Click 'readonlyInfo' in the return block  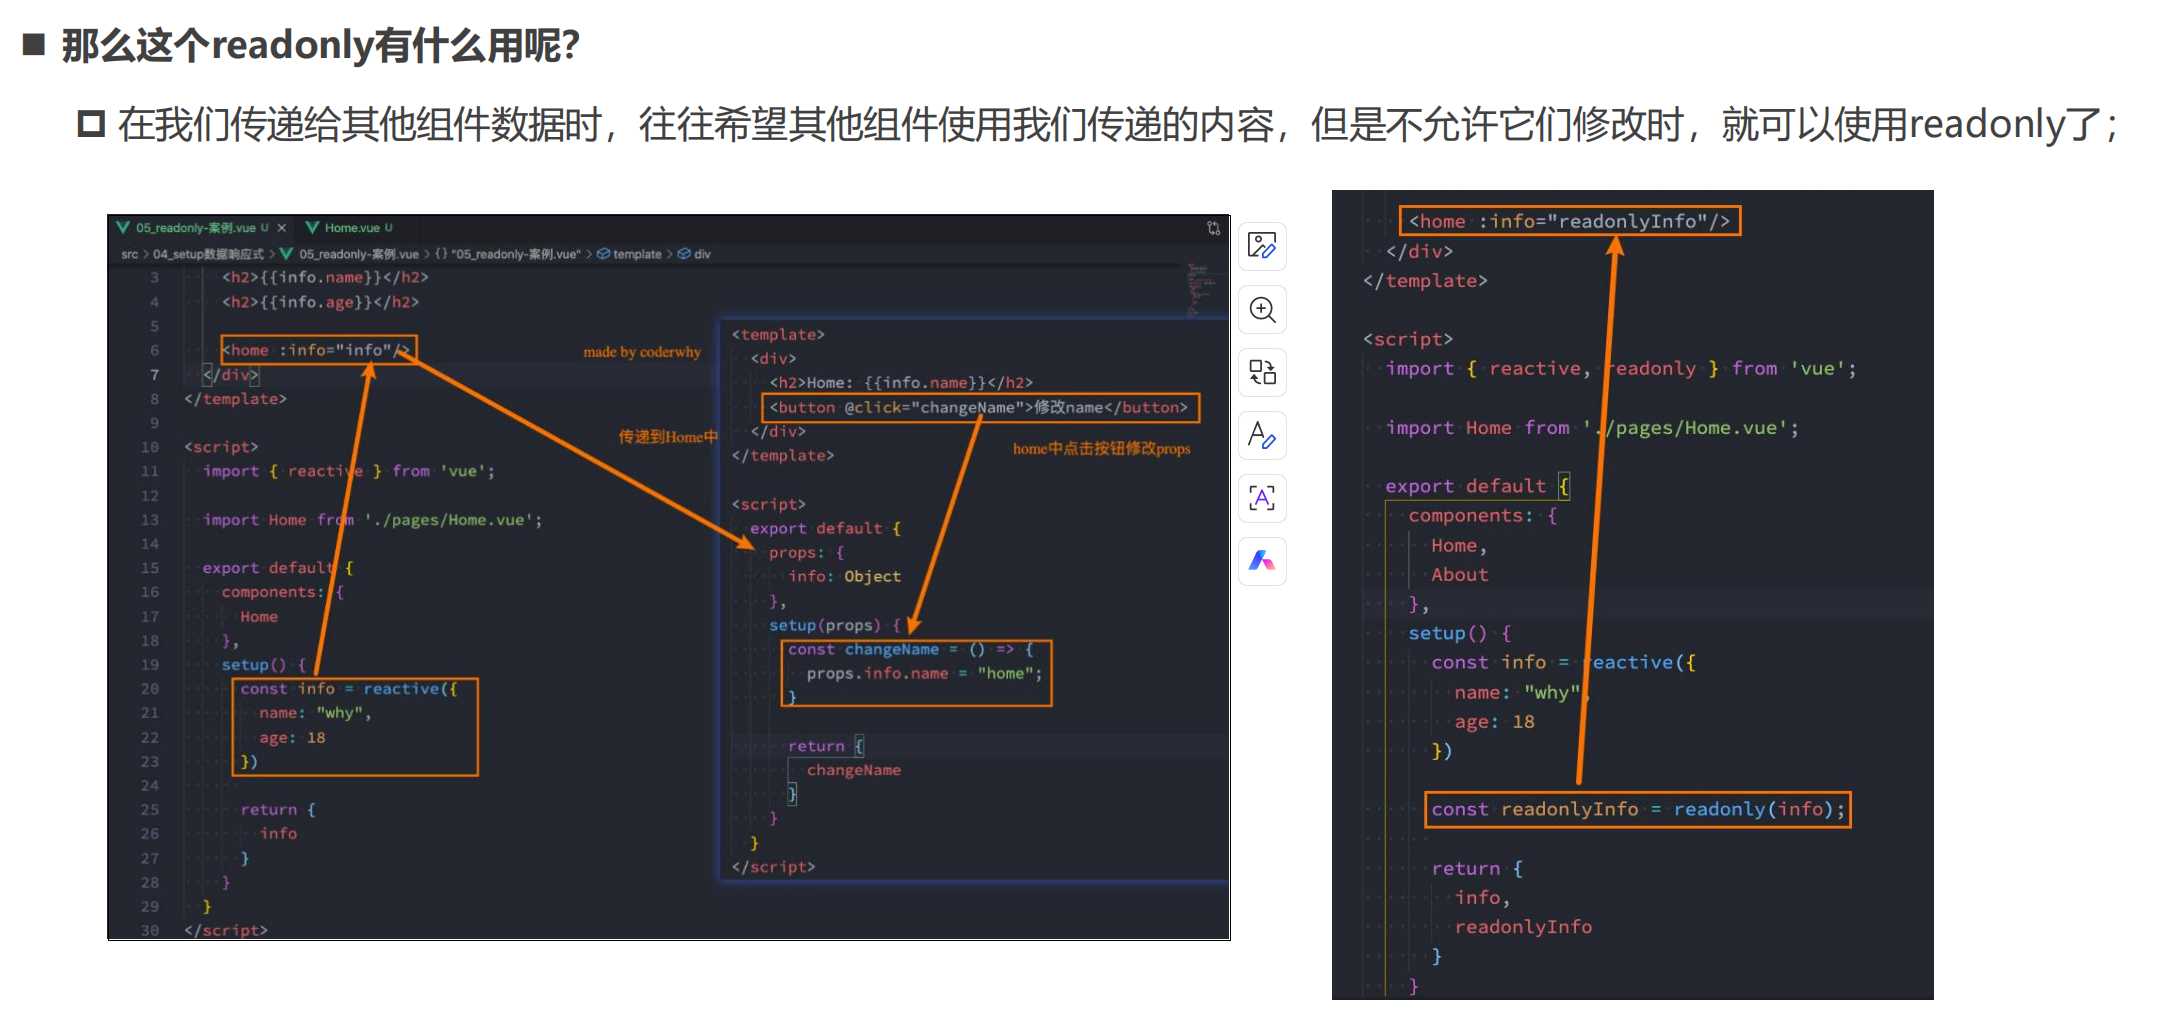click(1523, 927)
